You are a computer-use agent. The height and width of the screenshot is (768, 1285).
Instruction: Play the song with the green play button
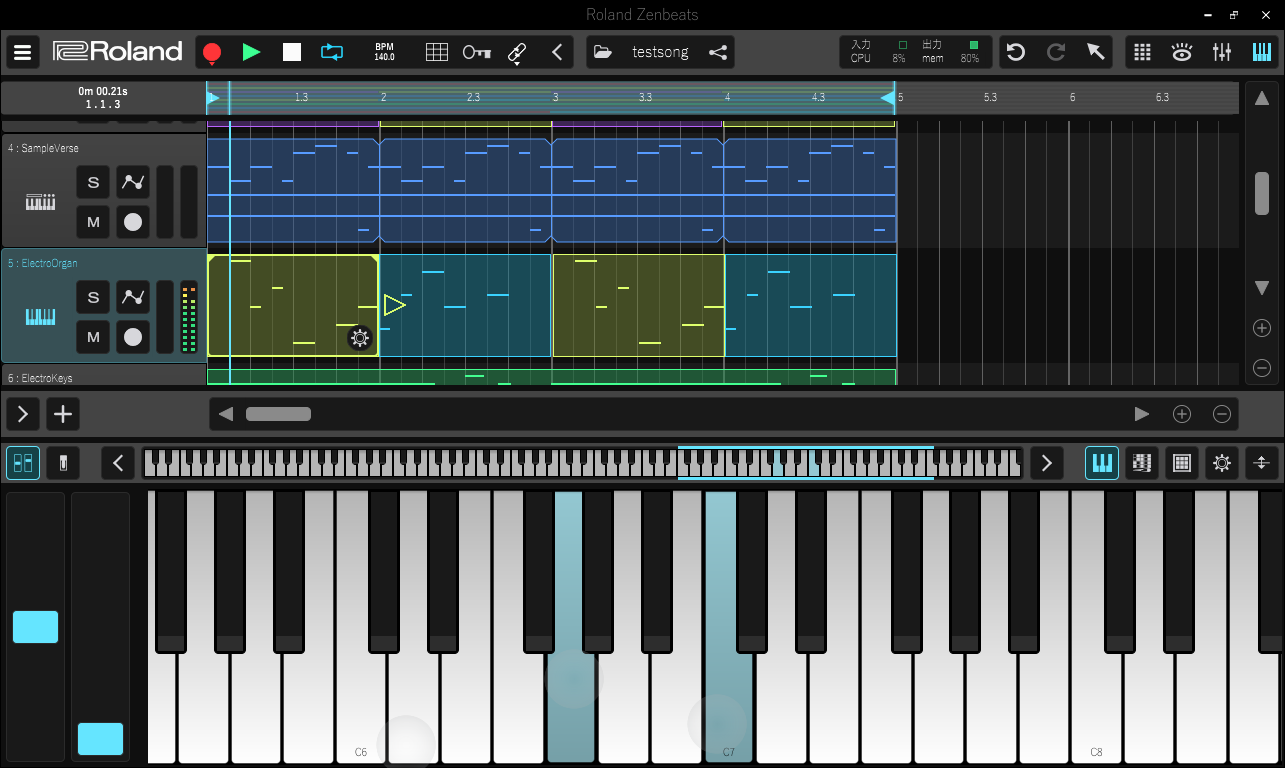tap(251, 52)
